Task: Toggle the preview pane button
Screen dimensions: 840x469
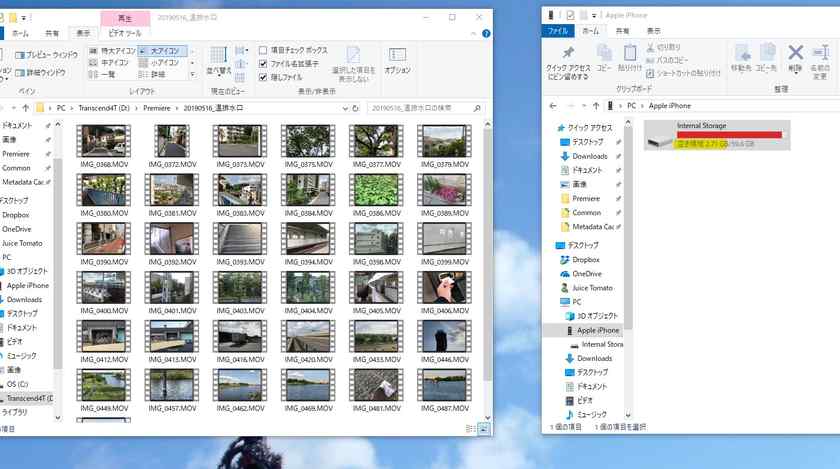Action: (47, 55)
